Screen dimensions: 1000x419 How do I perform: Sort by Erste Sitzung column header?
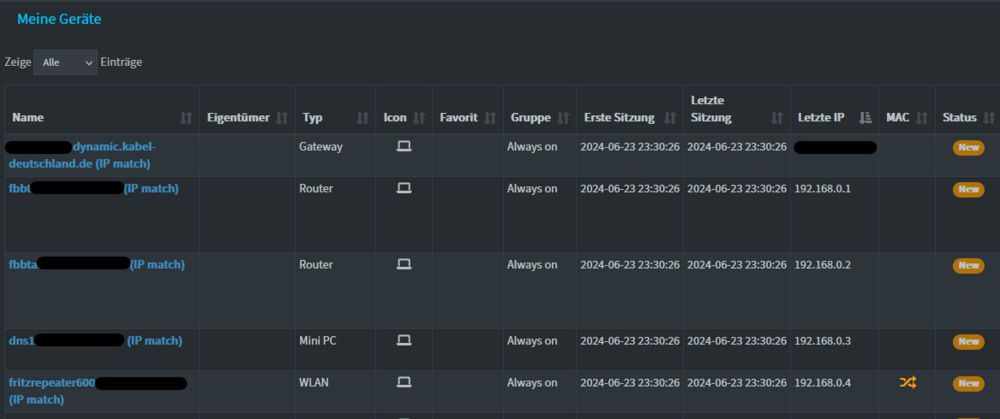point(629,118)
